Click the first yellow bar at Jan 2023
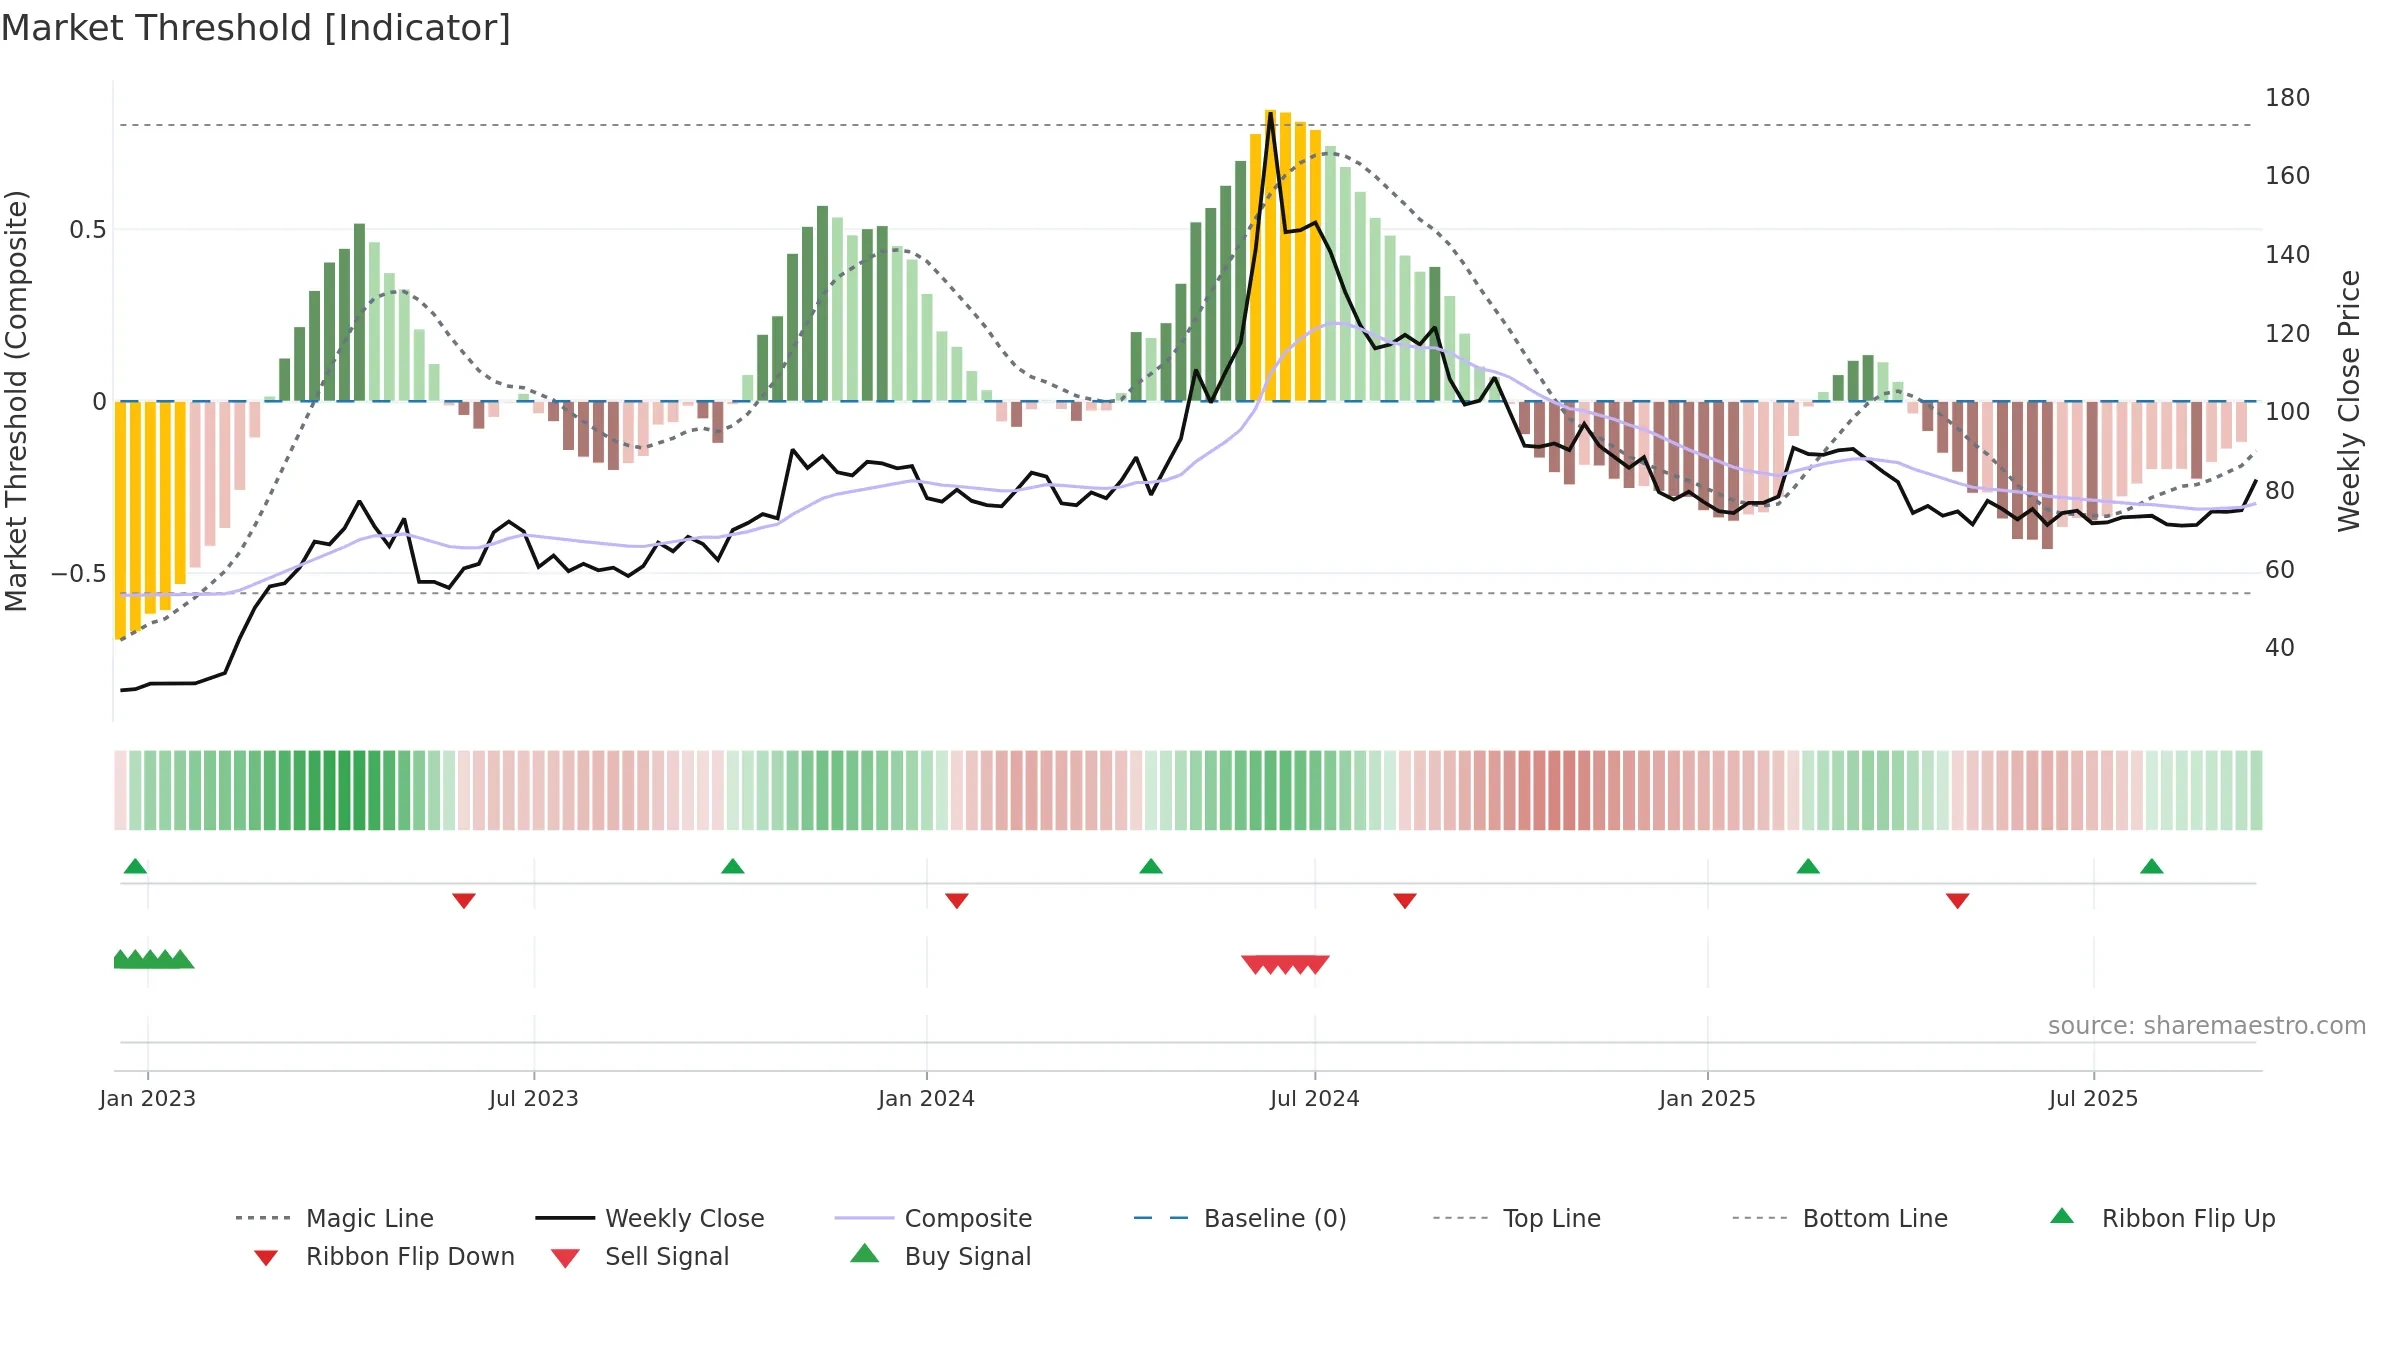Viewport: 2400px width, 1350px height. pos(120,520)
